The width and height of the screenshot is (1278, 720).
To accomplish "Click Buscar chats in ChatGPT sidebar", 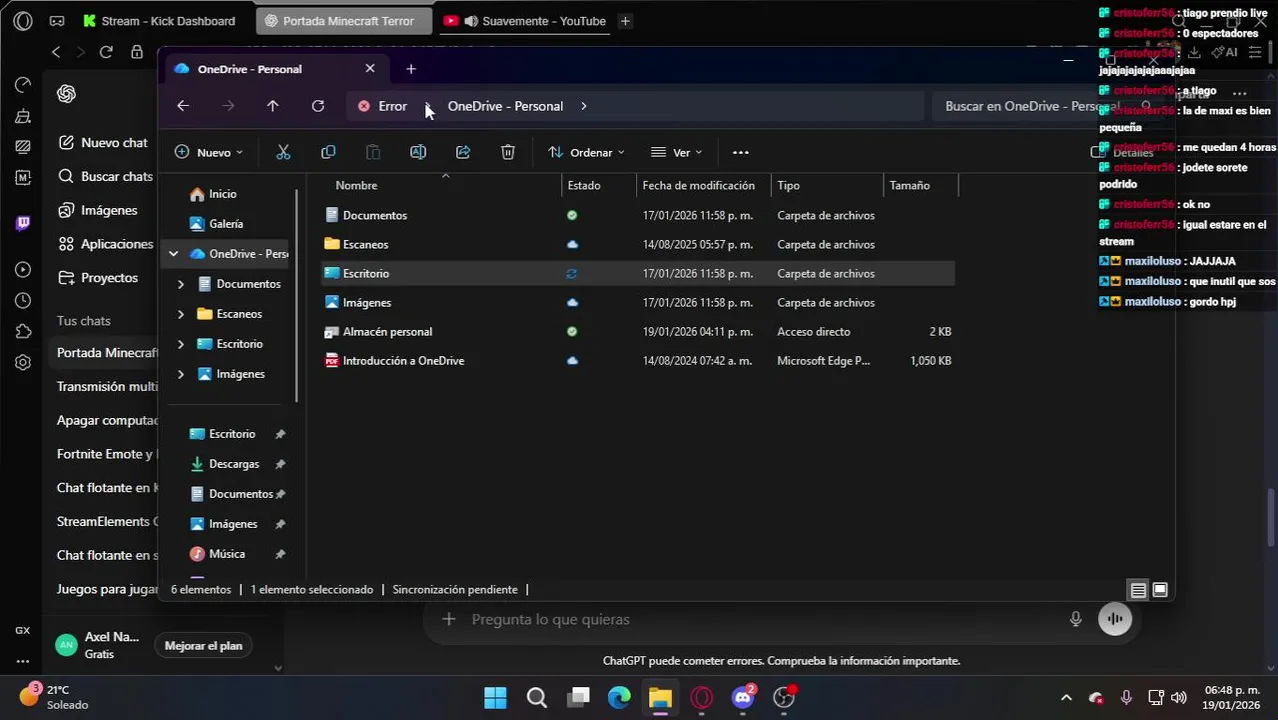I will pyautogui.click(x=106, y=176).
